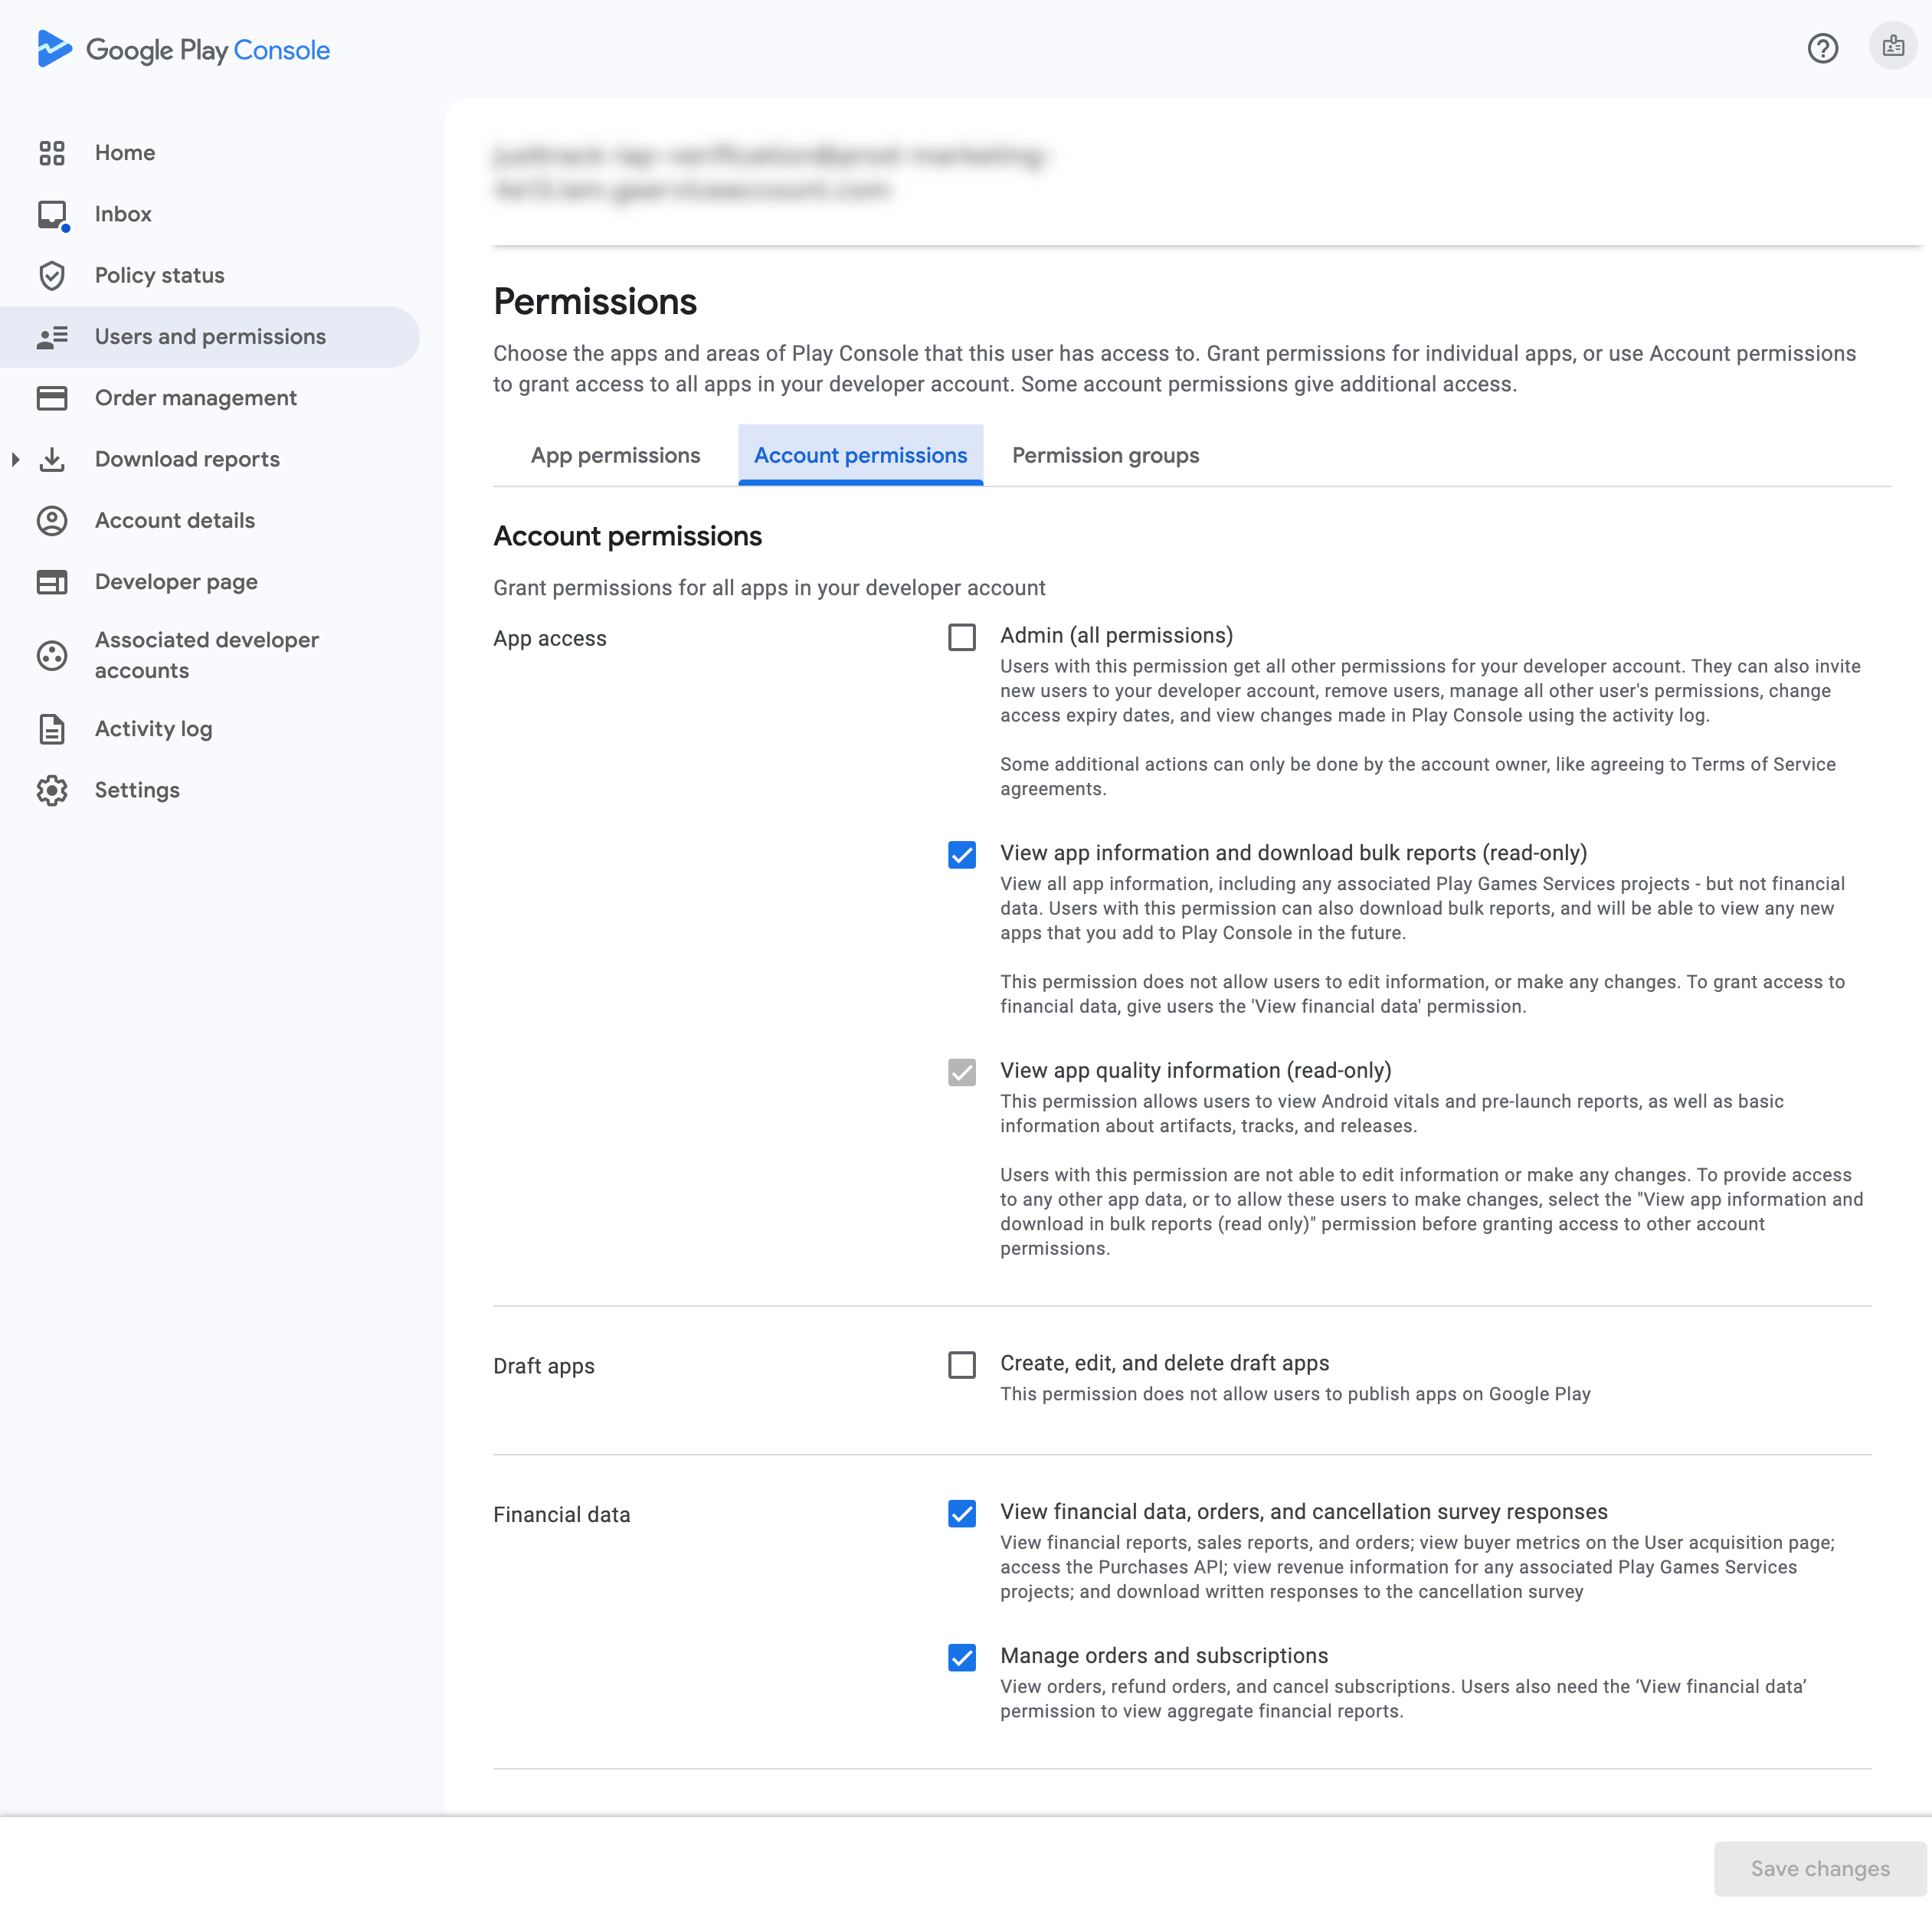Open the Inbox section
The image size is (1932, 1912).
pos(123,214)
